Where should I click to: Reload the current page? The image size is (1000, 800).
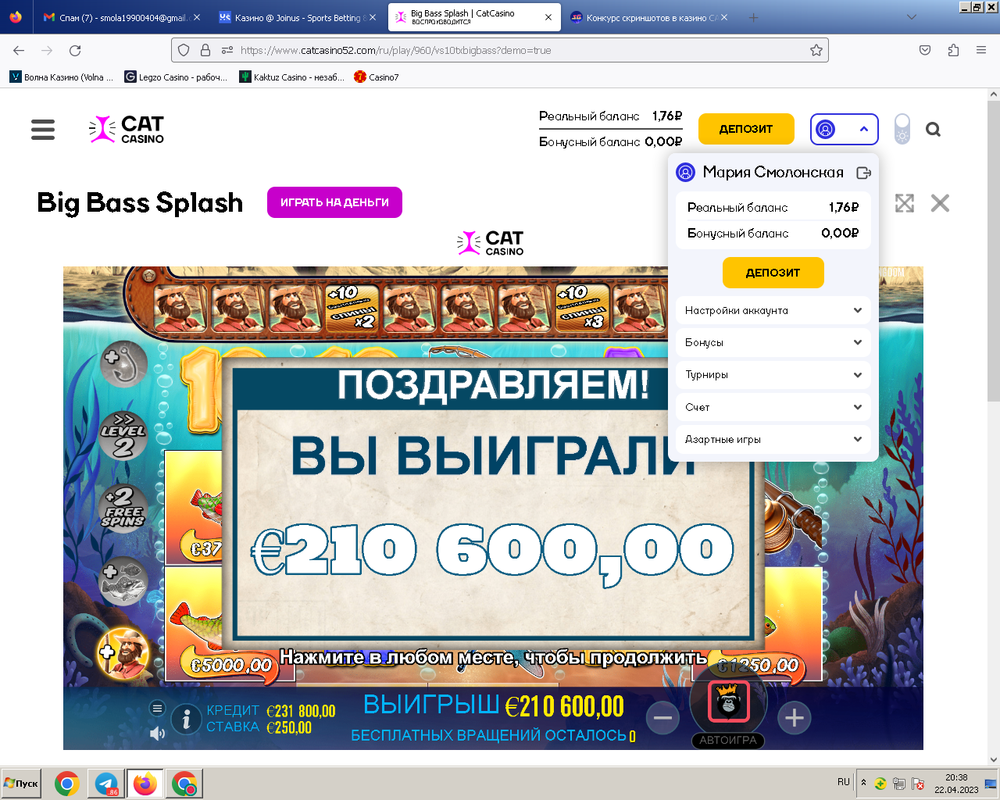[x=75, y=50]
